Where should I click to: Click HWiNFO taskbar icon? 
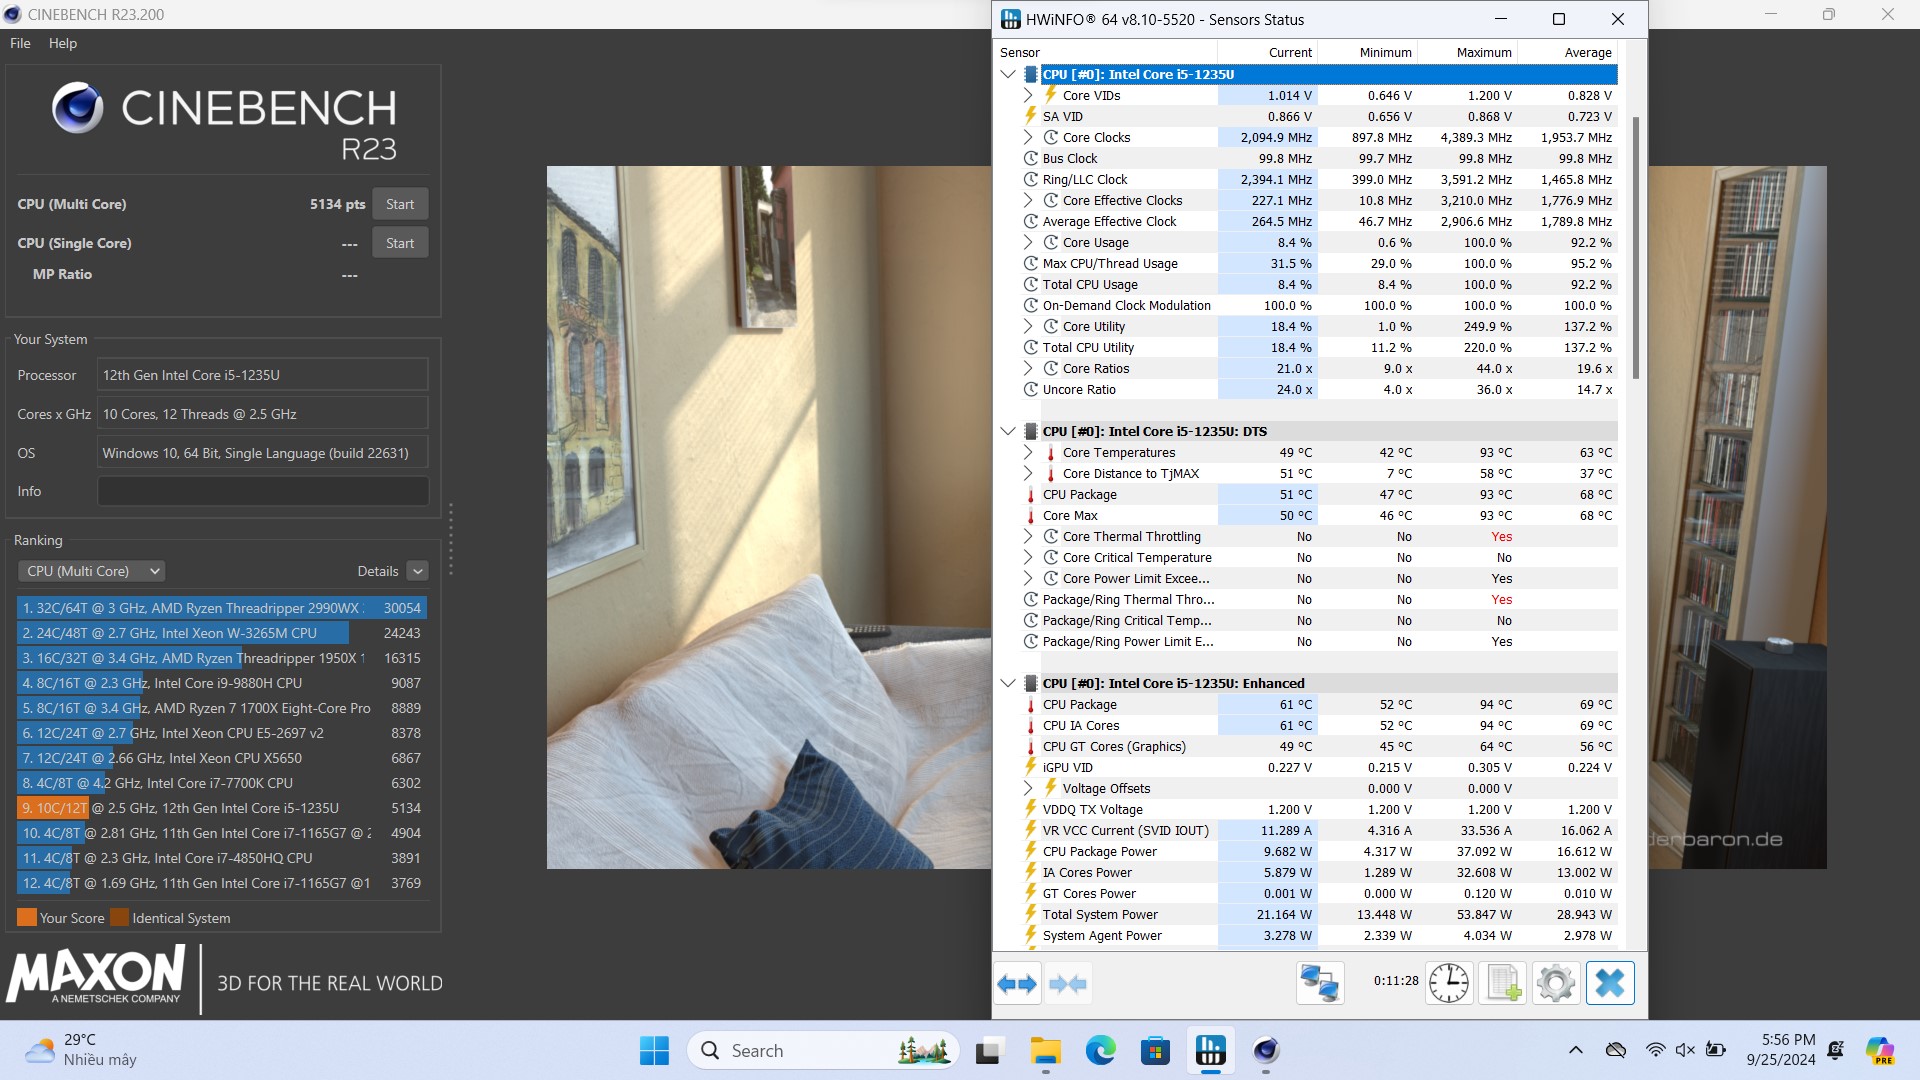[1210, 1051]
